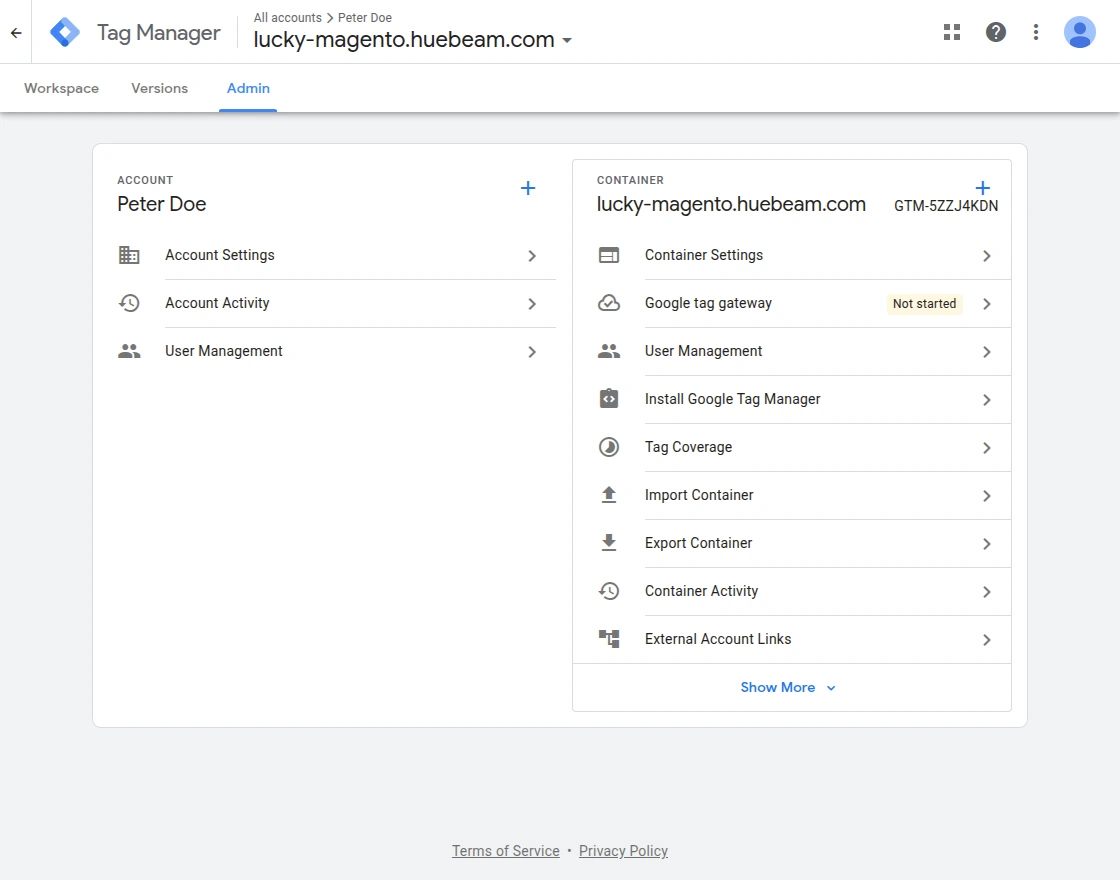Click chevron next to Install Google Tag Manager

pyautogui.click(x=986, y=400)
